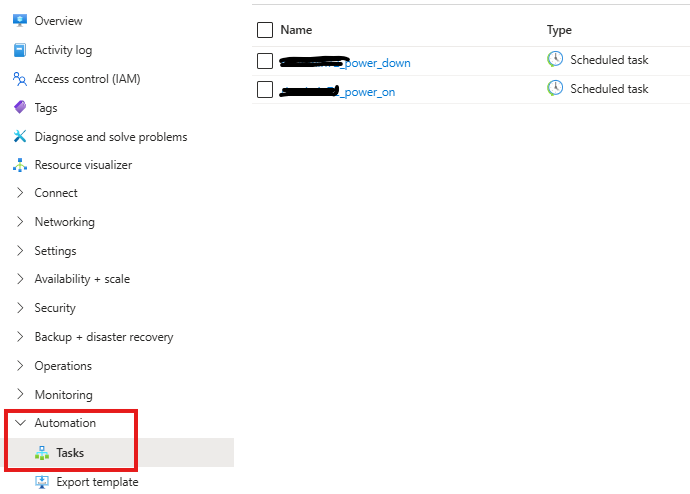Click the Networking label
Viewport: 690px width, 494px height.
point(65,222)
